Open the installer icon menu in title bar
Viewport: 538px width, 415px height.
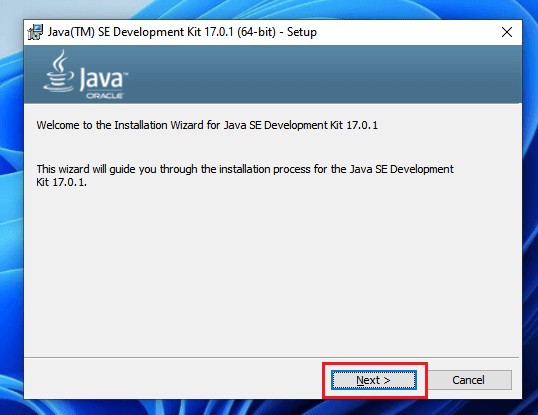35,32
